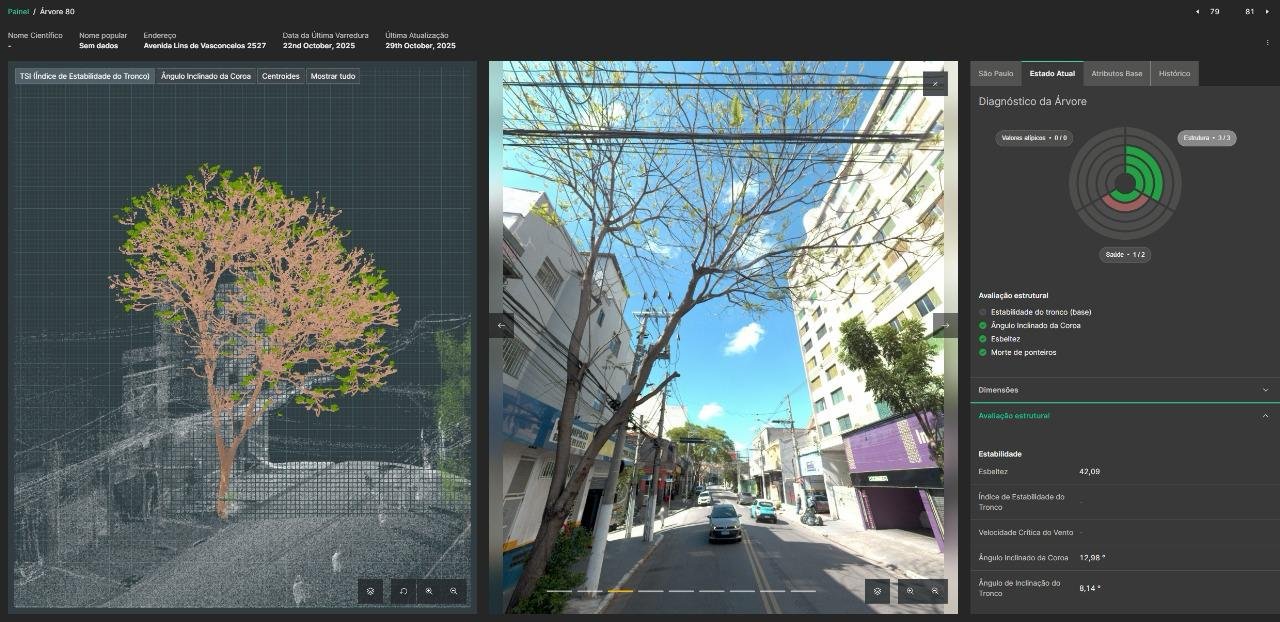The height and width of the screenshot is (622, 1280).
Task: Close the street photo viewer
Action: (x=935, y=84)
